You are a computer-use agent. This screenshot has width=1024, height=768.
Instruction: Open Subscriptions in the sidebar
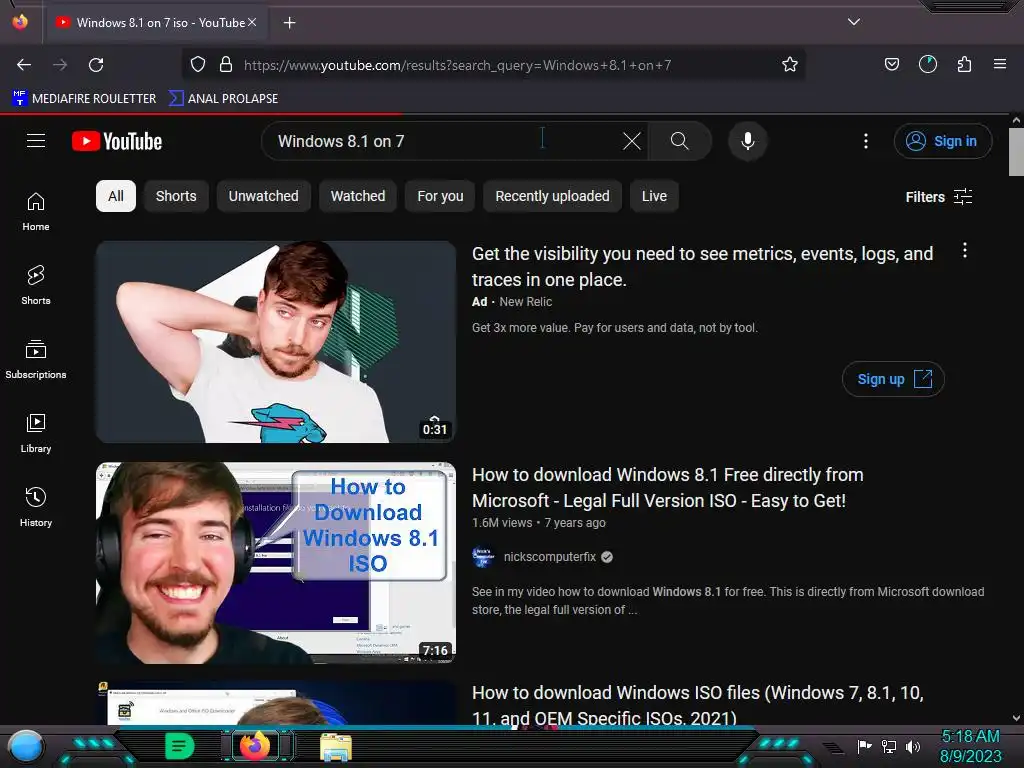(36, 359)
